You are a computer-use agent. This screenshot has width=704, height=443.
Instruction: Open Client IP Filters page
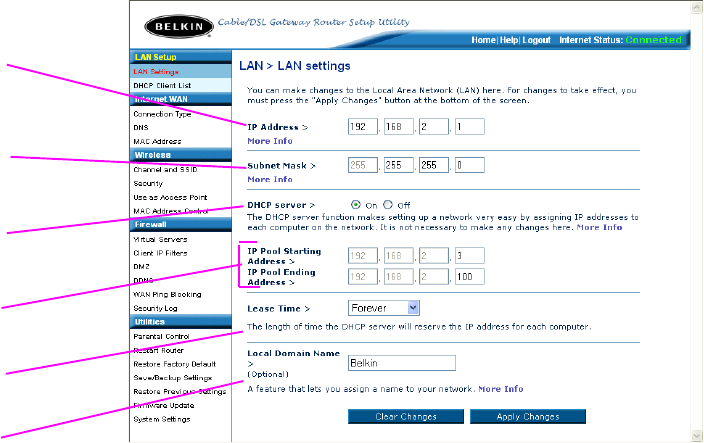160,253
